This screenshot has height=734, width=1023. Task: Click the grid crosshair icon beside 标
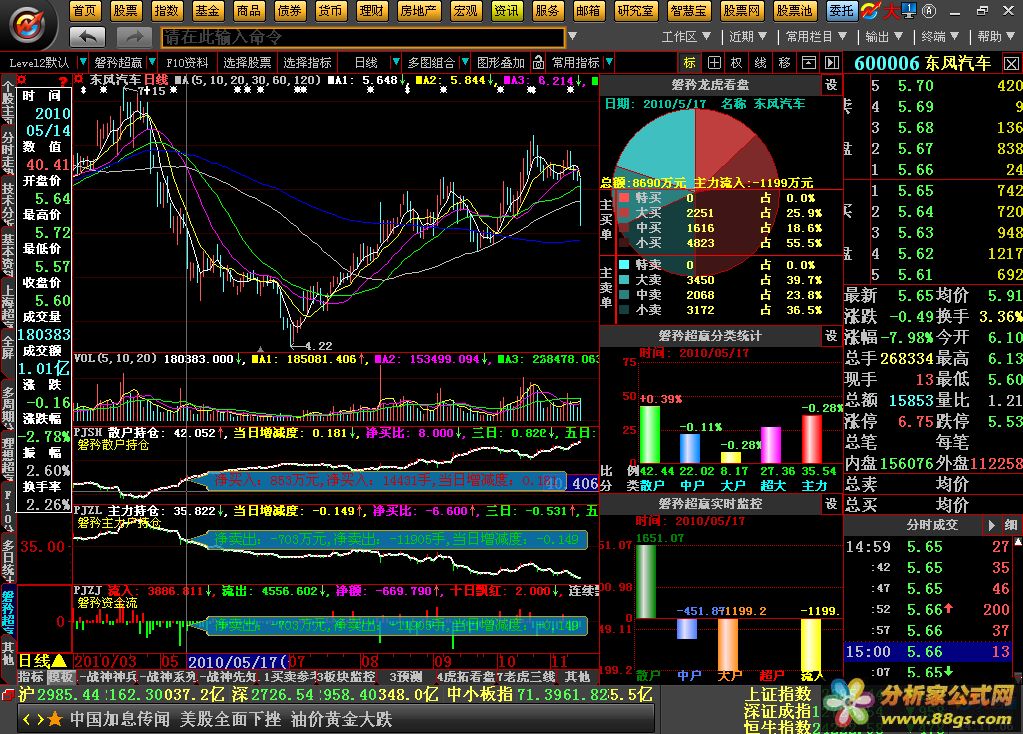click(x=714, y=63)
